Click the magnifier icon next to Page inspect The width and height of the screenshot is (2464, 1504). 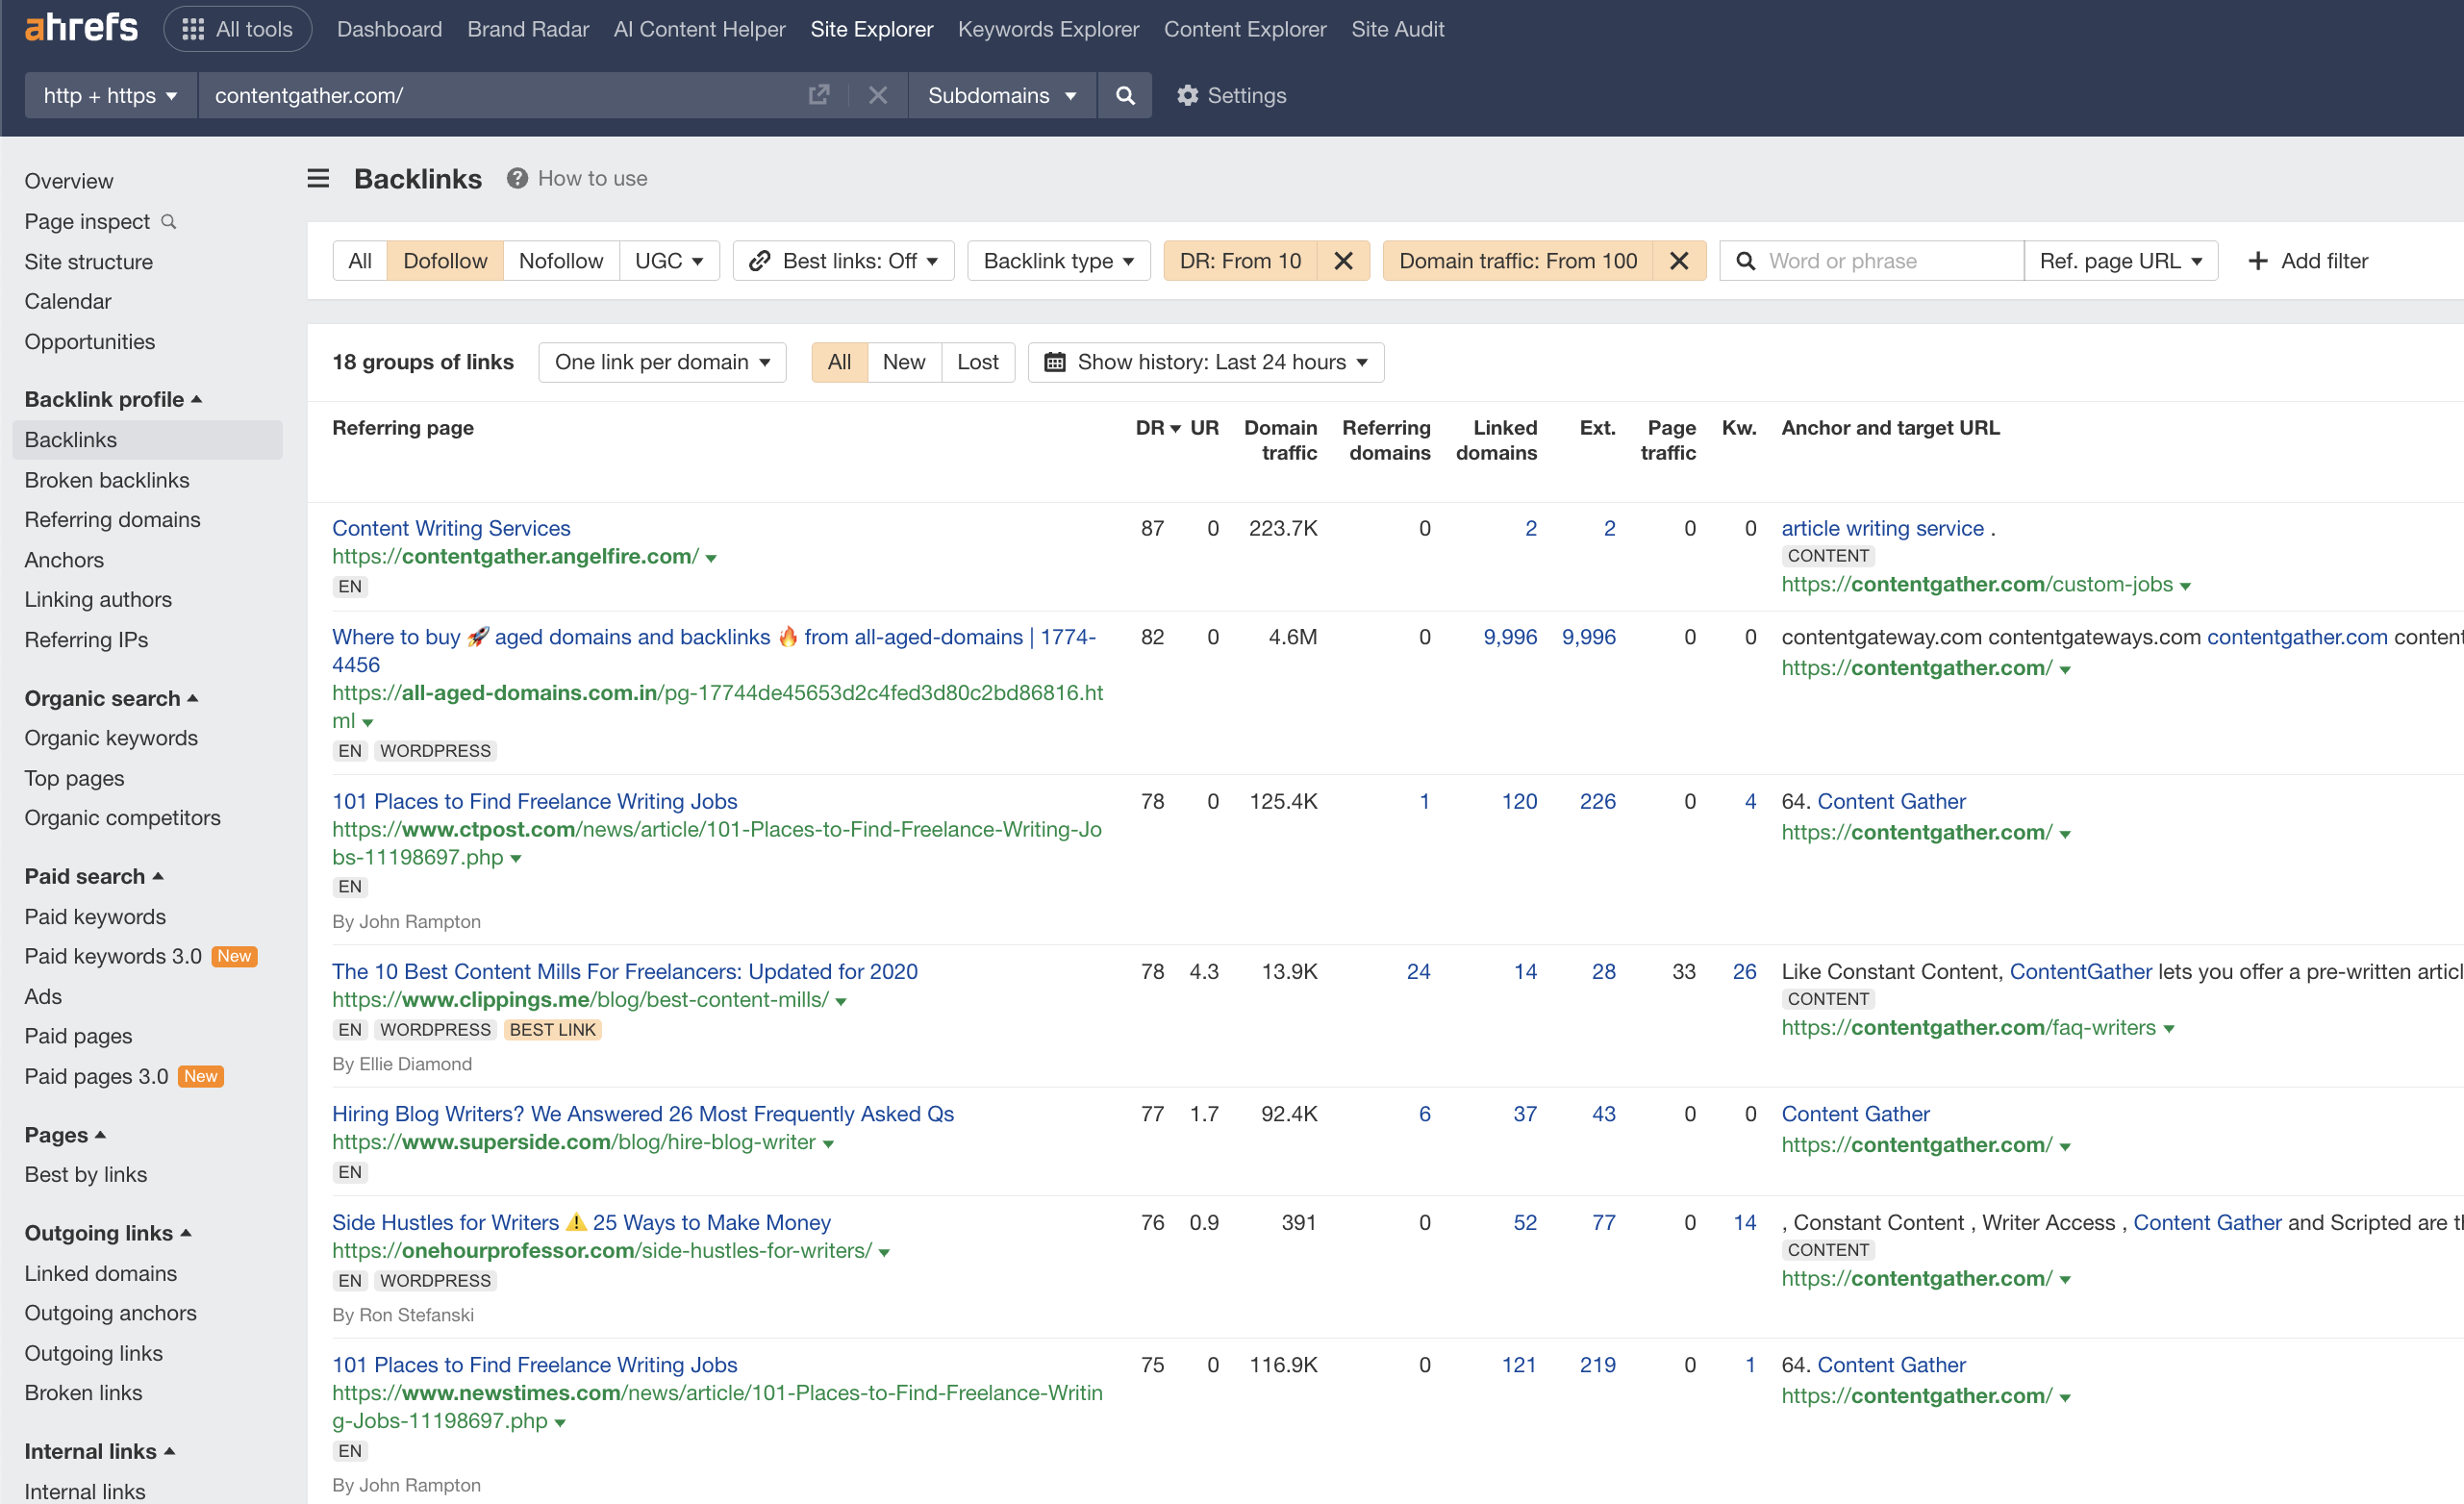169,221
